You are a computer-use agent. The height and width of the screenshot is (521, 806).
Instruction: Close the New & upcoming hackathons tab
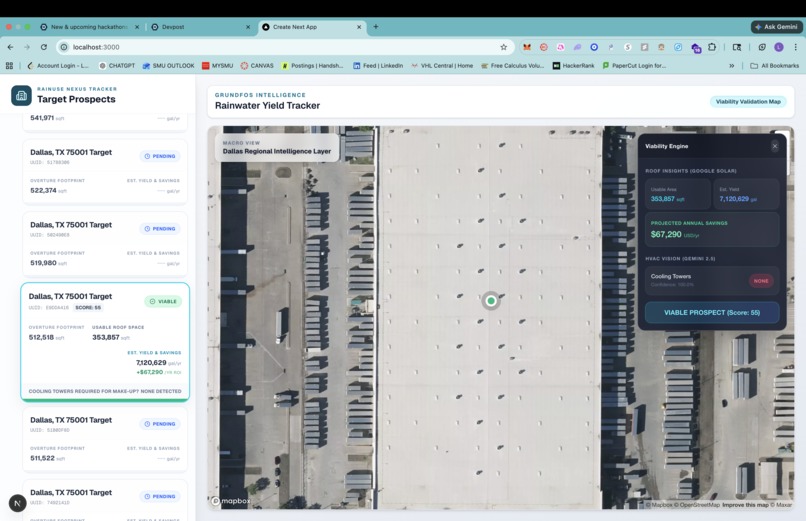coord(137,27)
